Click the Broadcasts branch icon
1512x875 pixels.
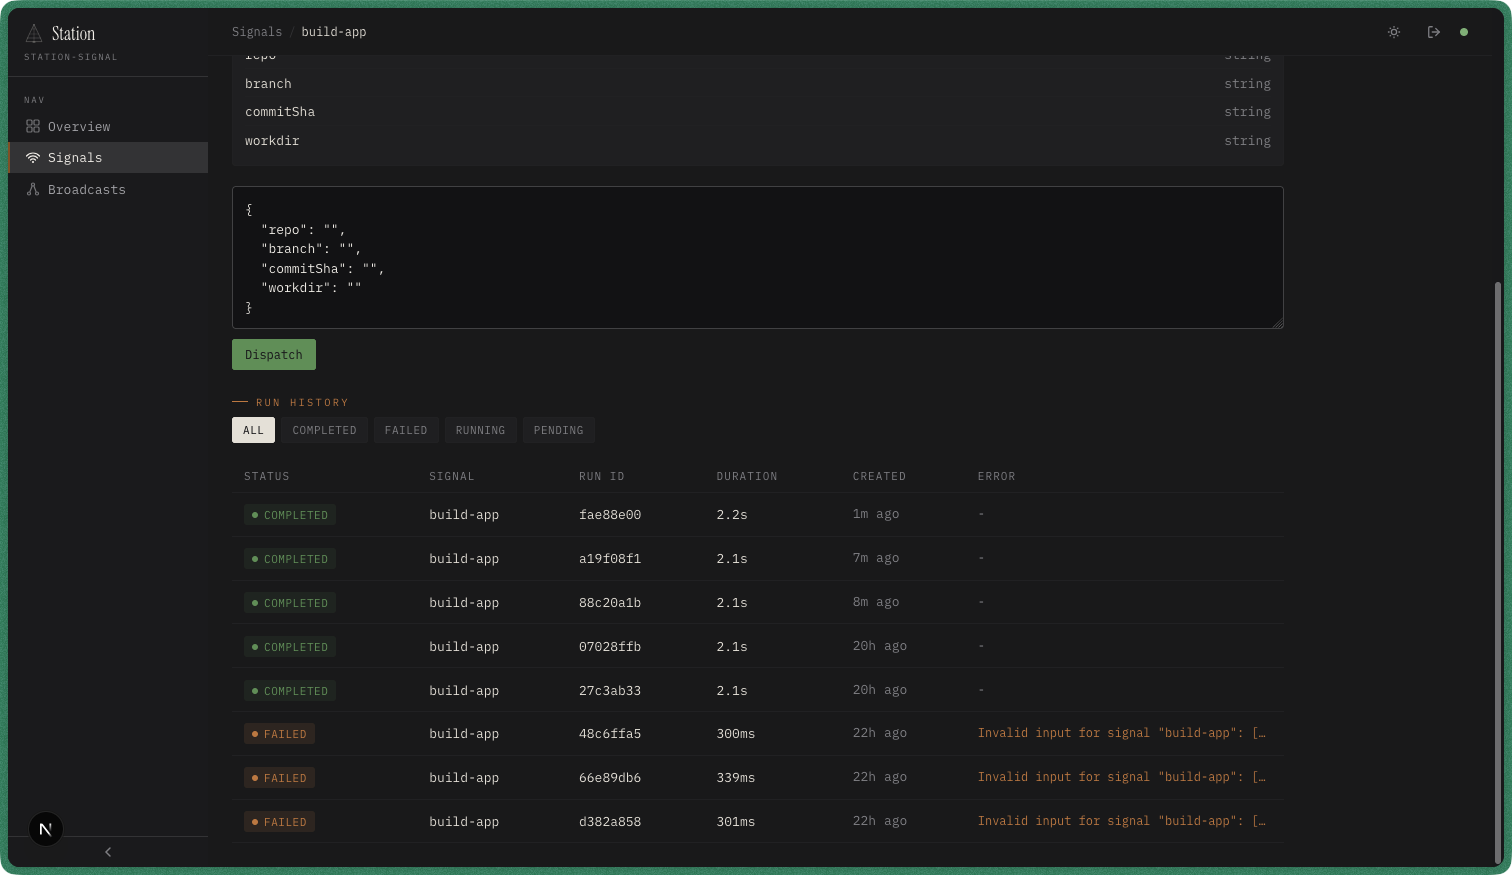pos(33,189)
